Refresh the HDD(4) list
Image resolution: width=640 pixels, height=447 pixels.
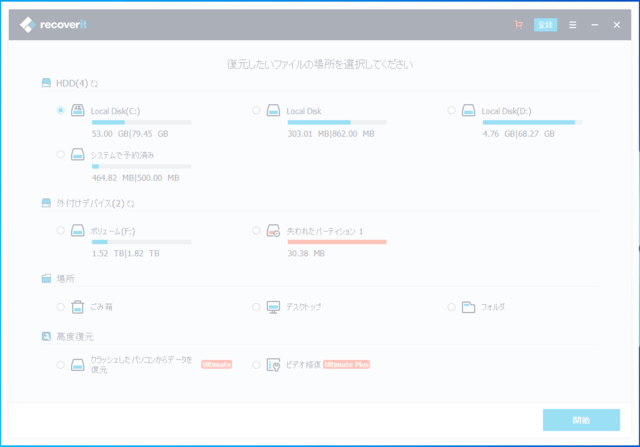pos(94,83)
